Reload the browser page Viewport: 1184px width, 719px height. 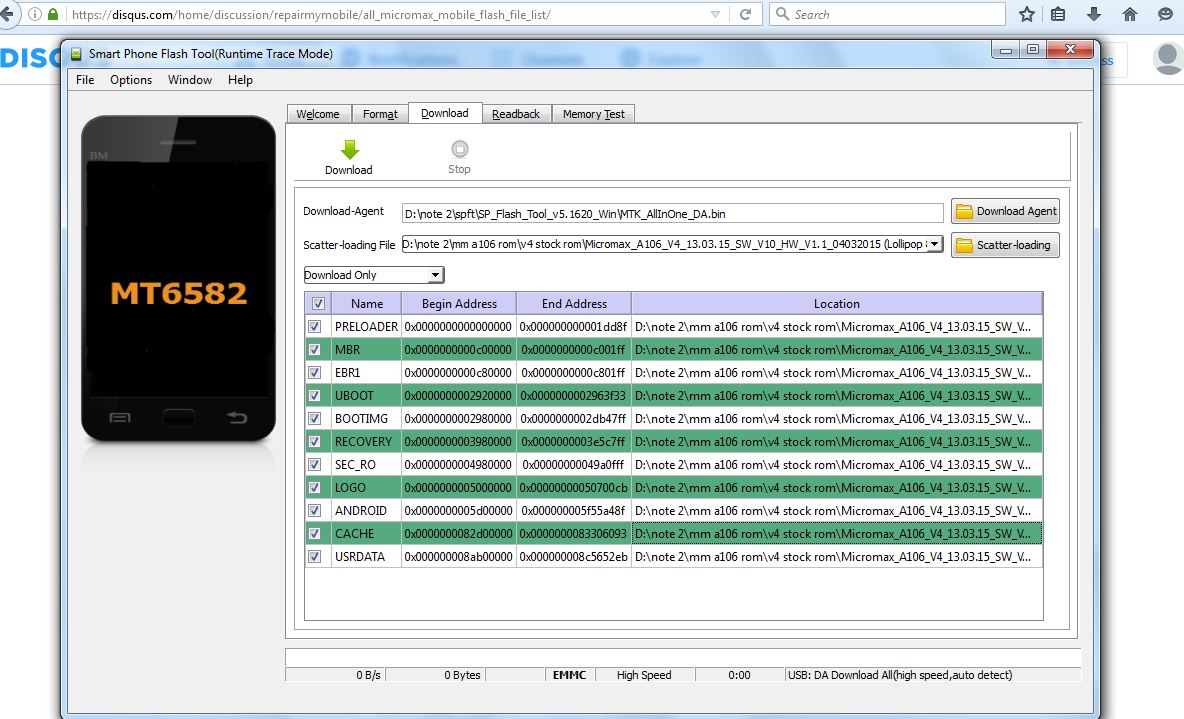tap(745, 14)
